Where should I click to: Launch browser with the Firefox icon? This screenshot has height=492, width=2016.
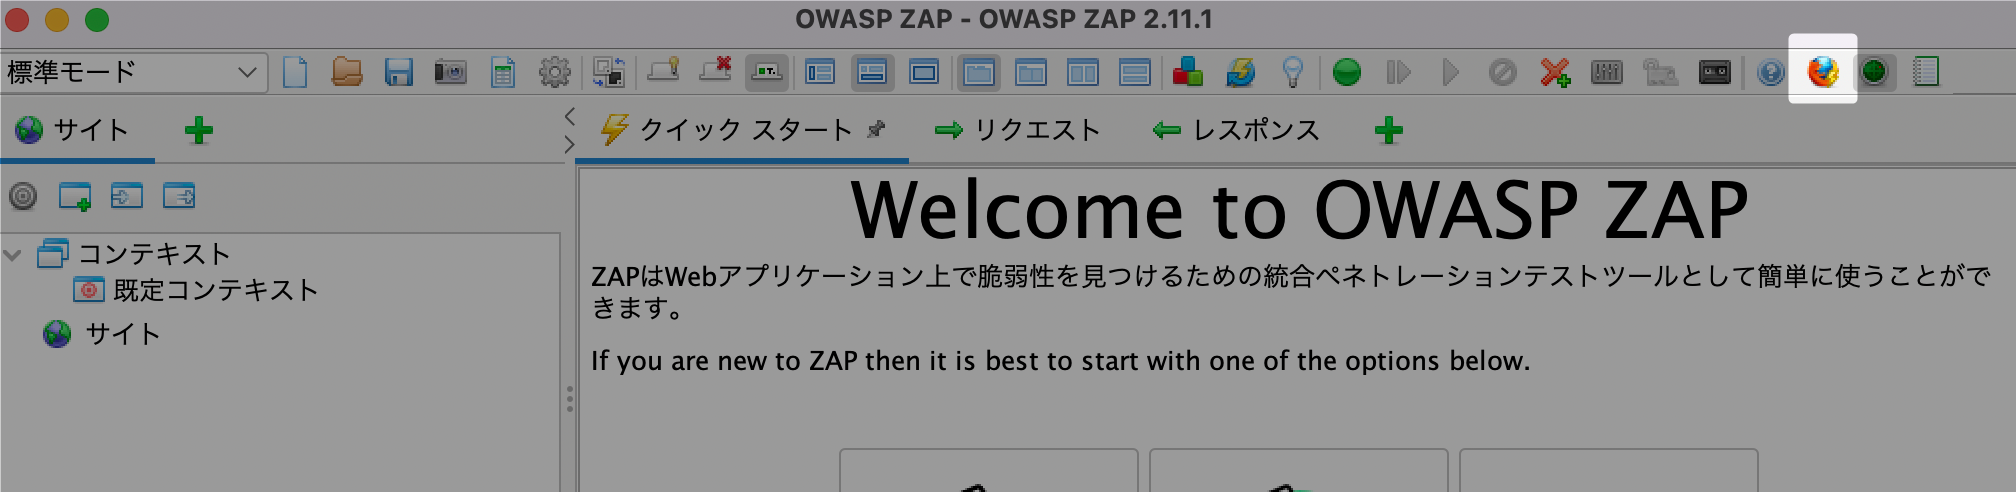click(x=1823, y=72)
